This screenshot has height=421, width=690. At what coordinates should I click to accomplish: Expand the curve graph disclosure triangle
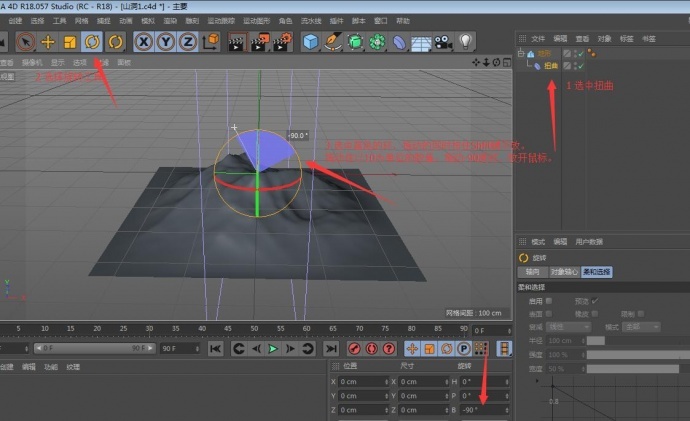537,381
